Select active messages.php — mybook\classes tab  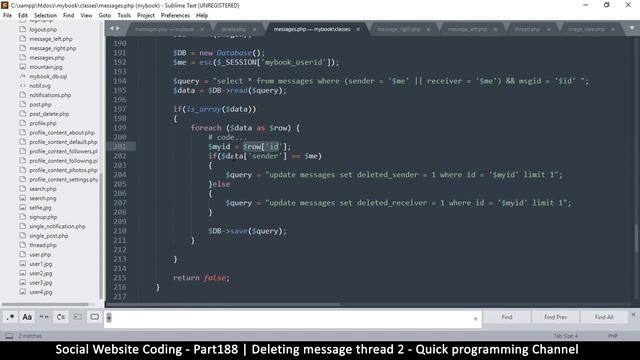point(312,29)
